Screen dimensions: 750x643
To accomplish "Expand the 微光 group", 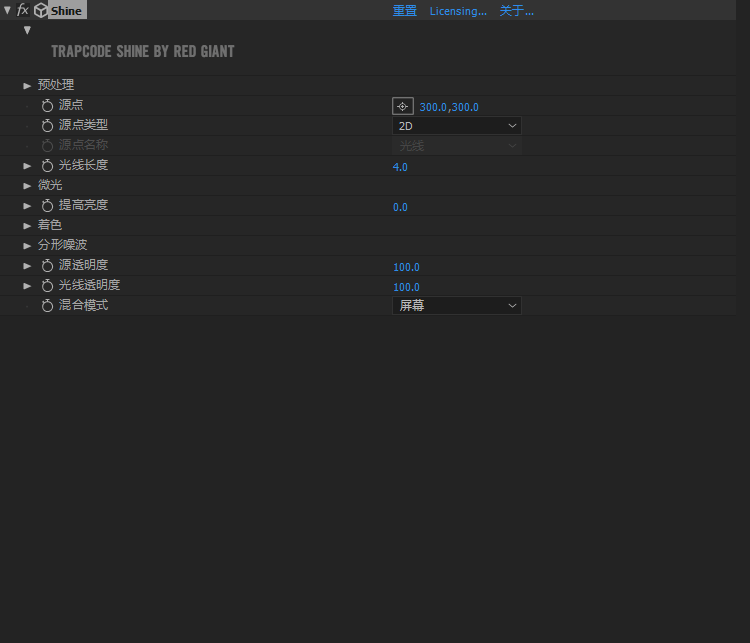I will point(27,186).
